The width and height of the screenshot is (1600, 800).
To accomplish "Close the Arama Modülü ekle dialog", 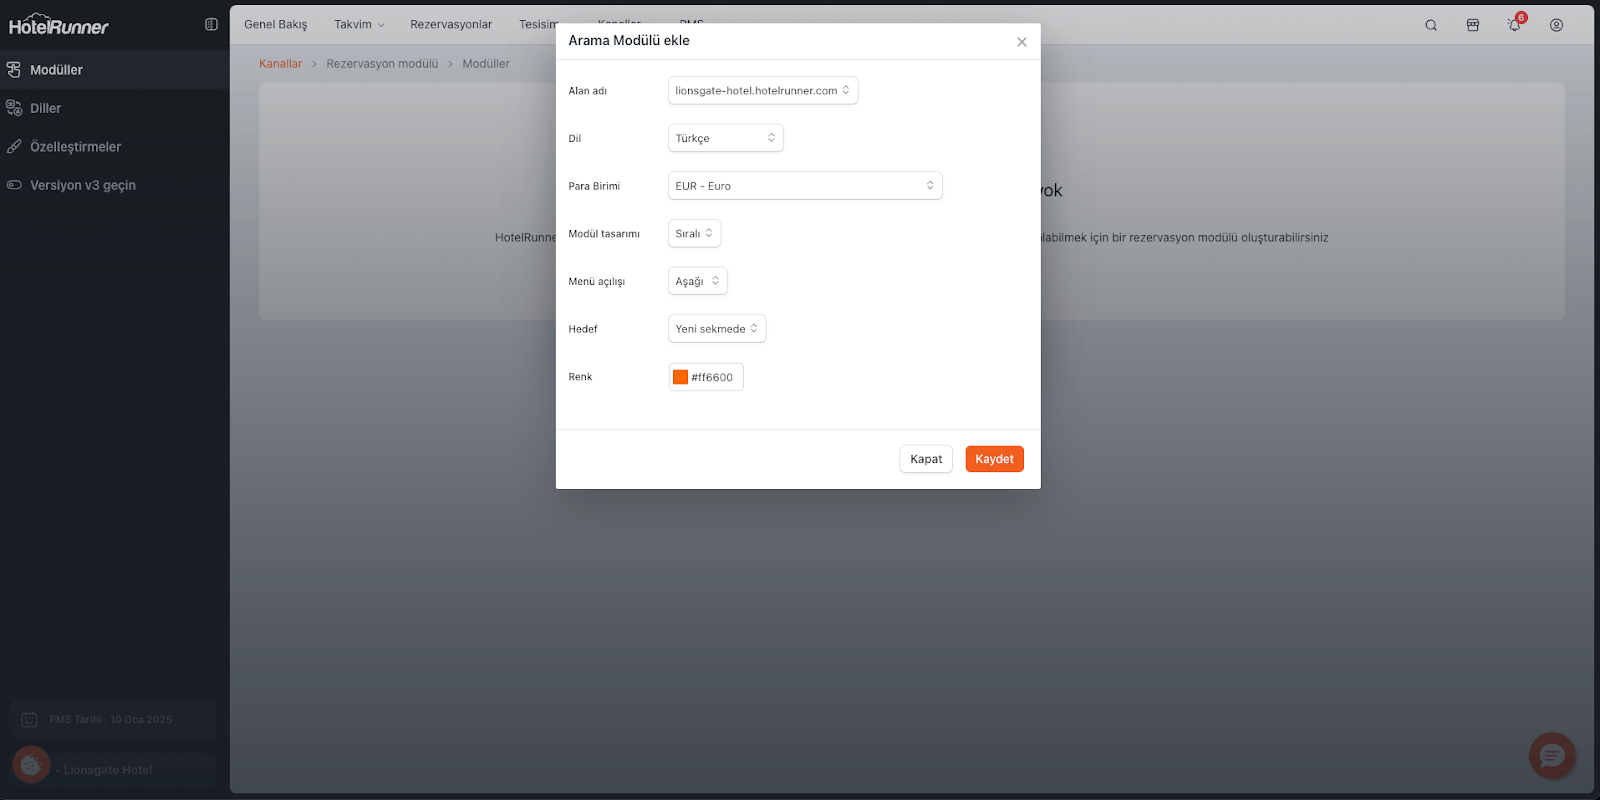I will pyautogui.click(x=1021, y=42).
